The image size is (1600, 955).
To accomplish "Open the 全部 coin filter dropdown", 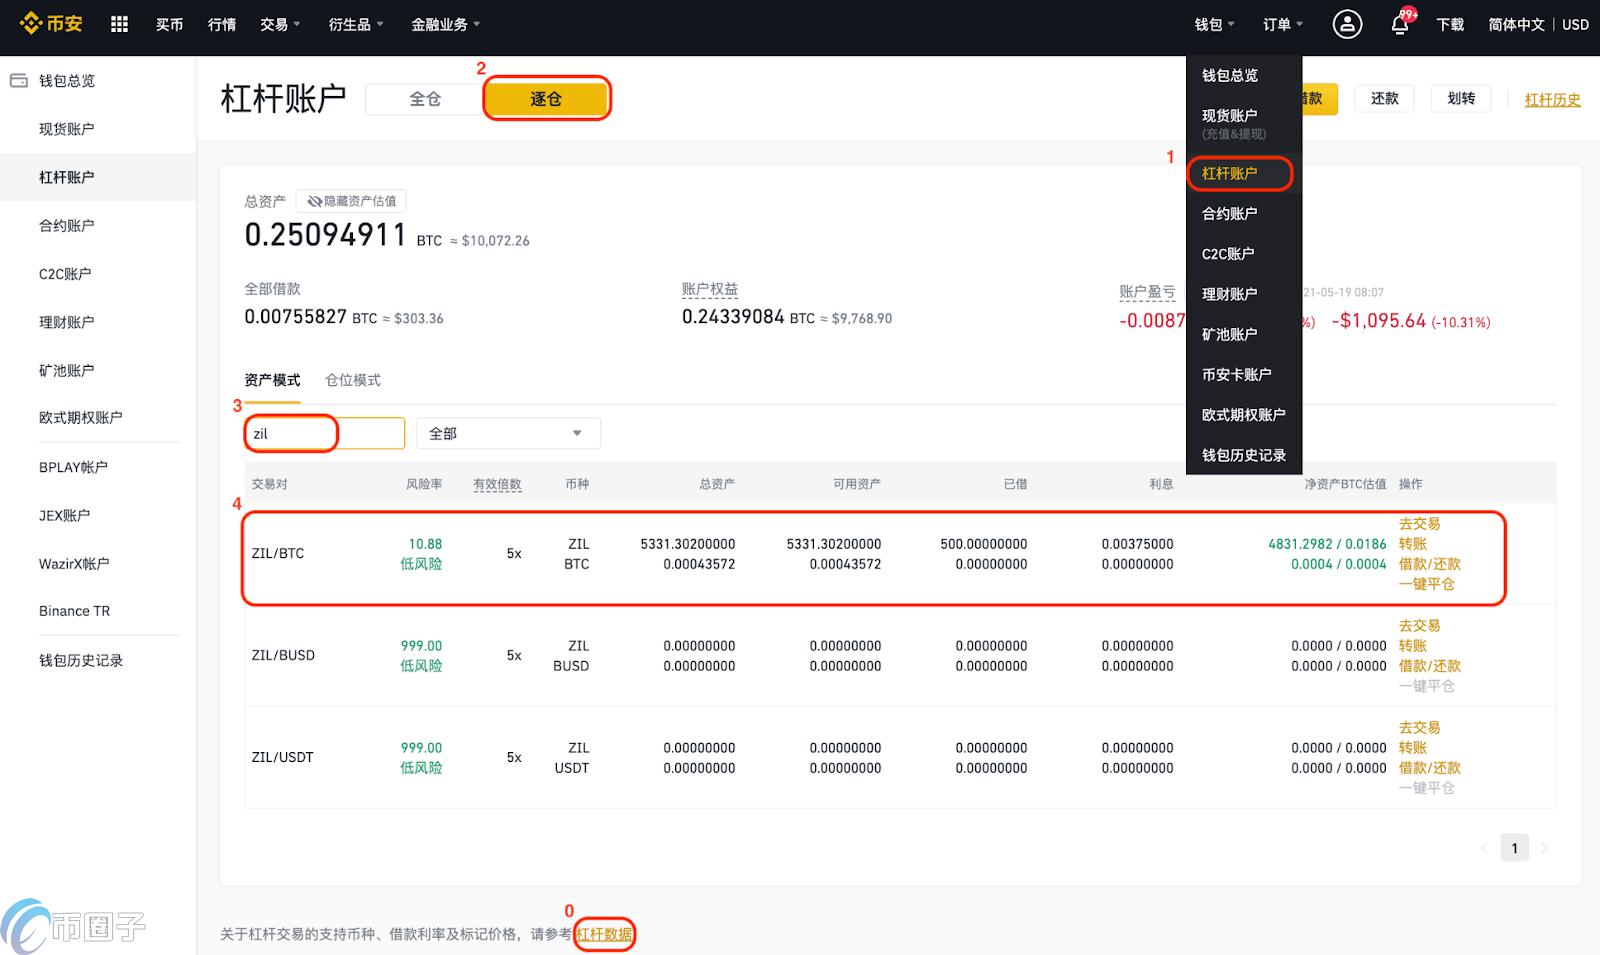I will pyautogui.click(x=507, y=433).
